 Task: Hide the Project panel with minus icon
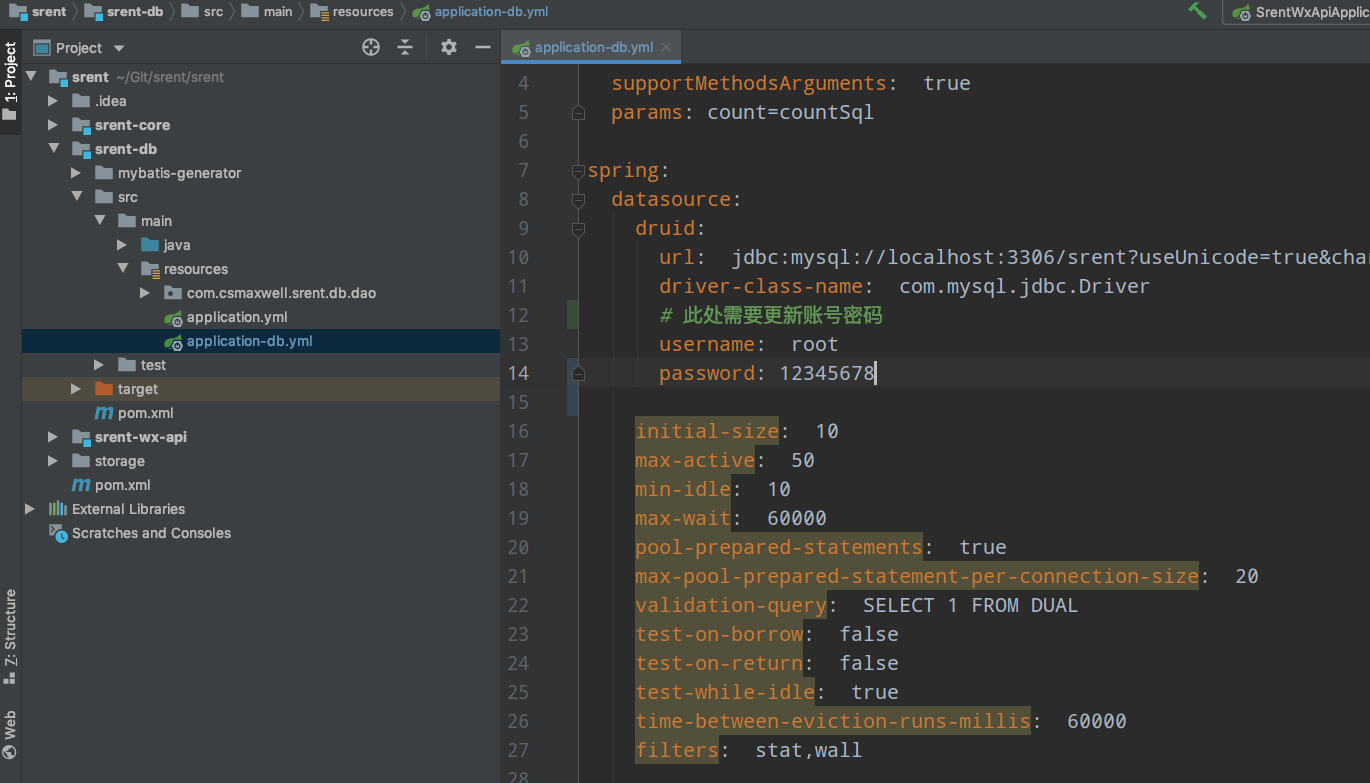click(482, 47)
